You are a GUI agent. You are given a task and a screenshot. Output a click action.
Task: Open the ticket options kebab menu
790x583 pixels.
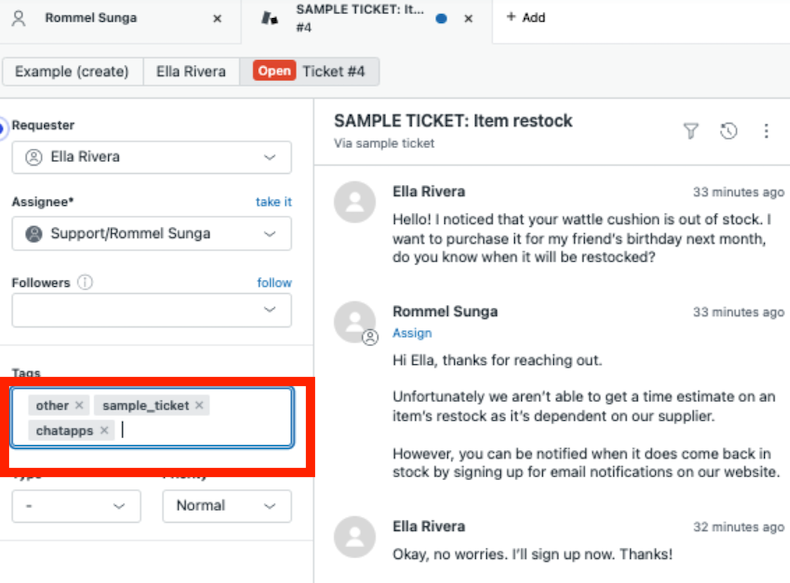766,131
